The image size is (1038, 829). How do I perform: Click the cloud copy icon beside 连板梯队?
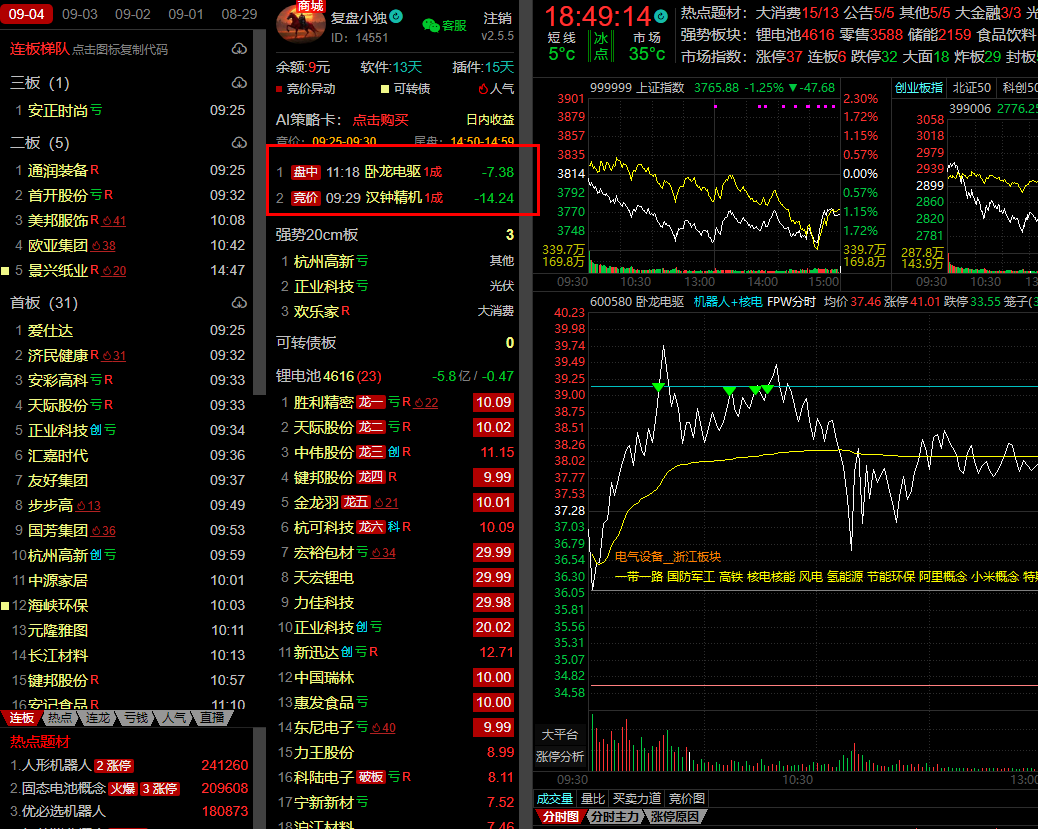point(239,49)
